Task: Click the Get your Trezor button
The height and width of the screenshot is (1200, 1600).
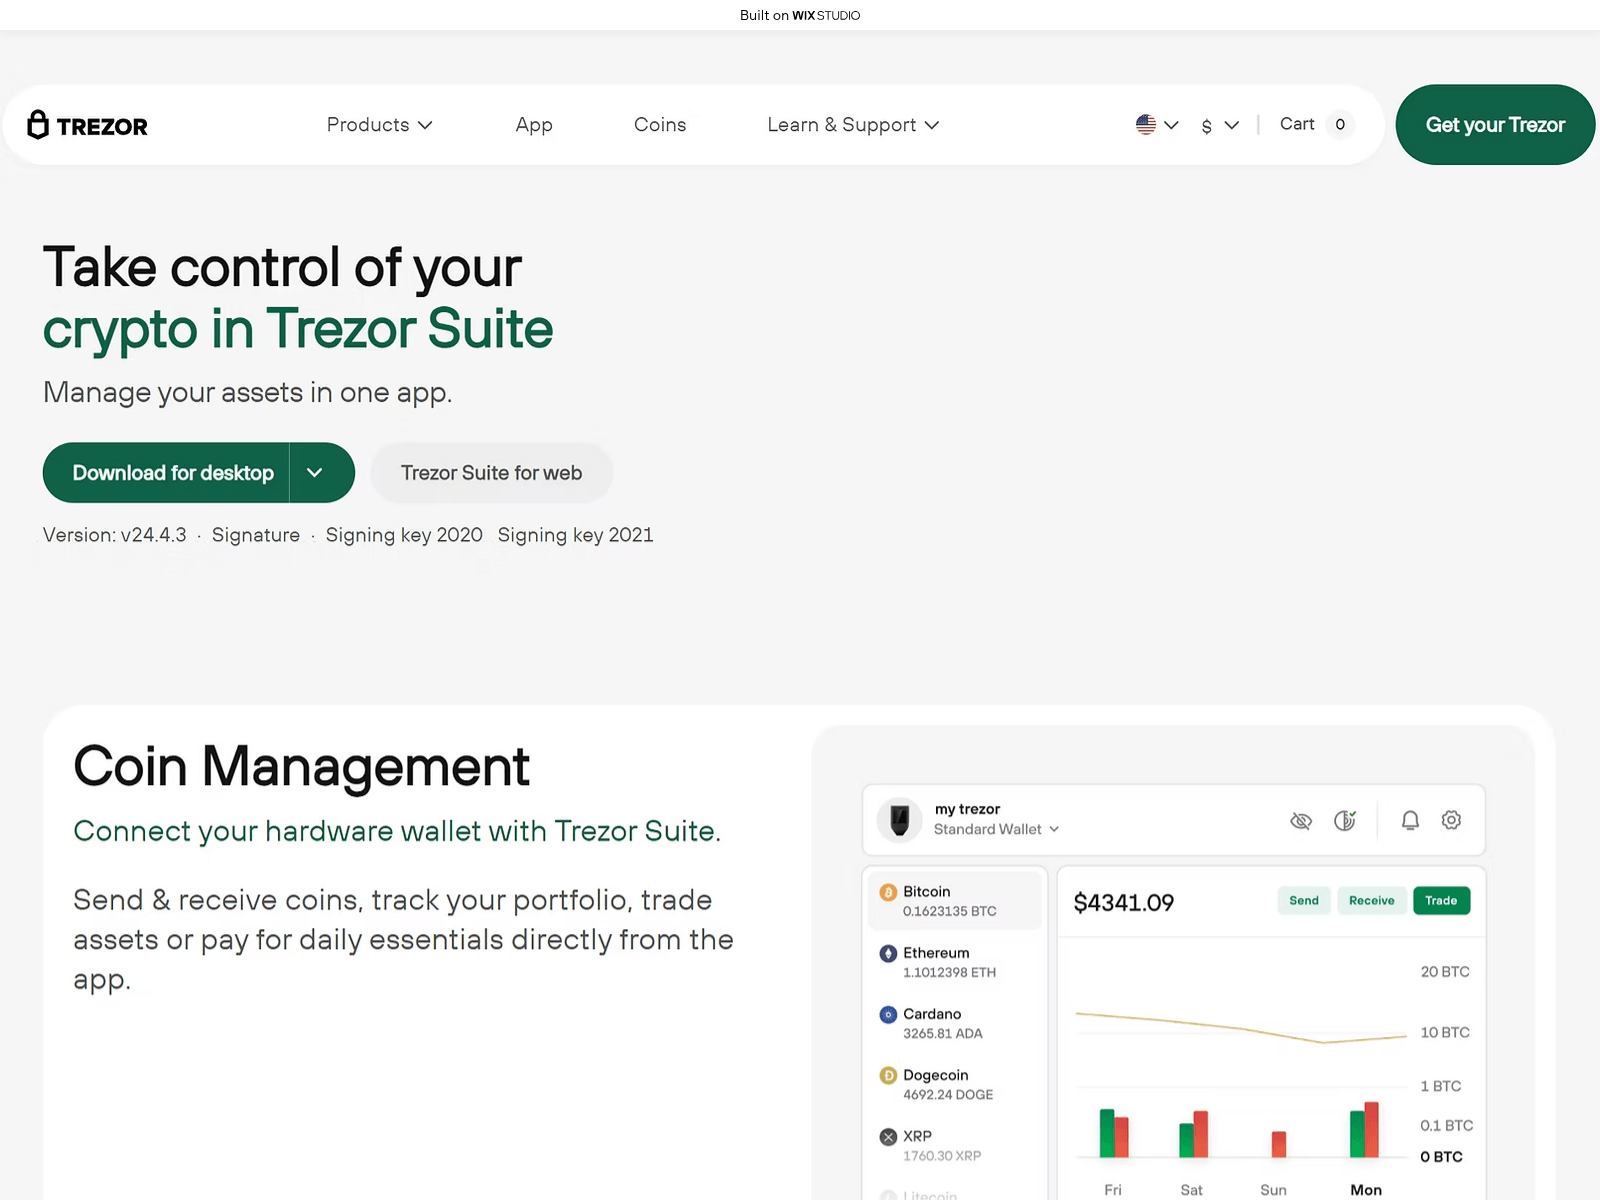Action: click(1495, 125)
